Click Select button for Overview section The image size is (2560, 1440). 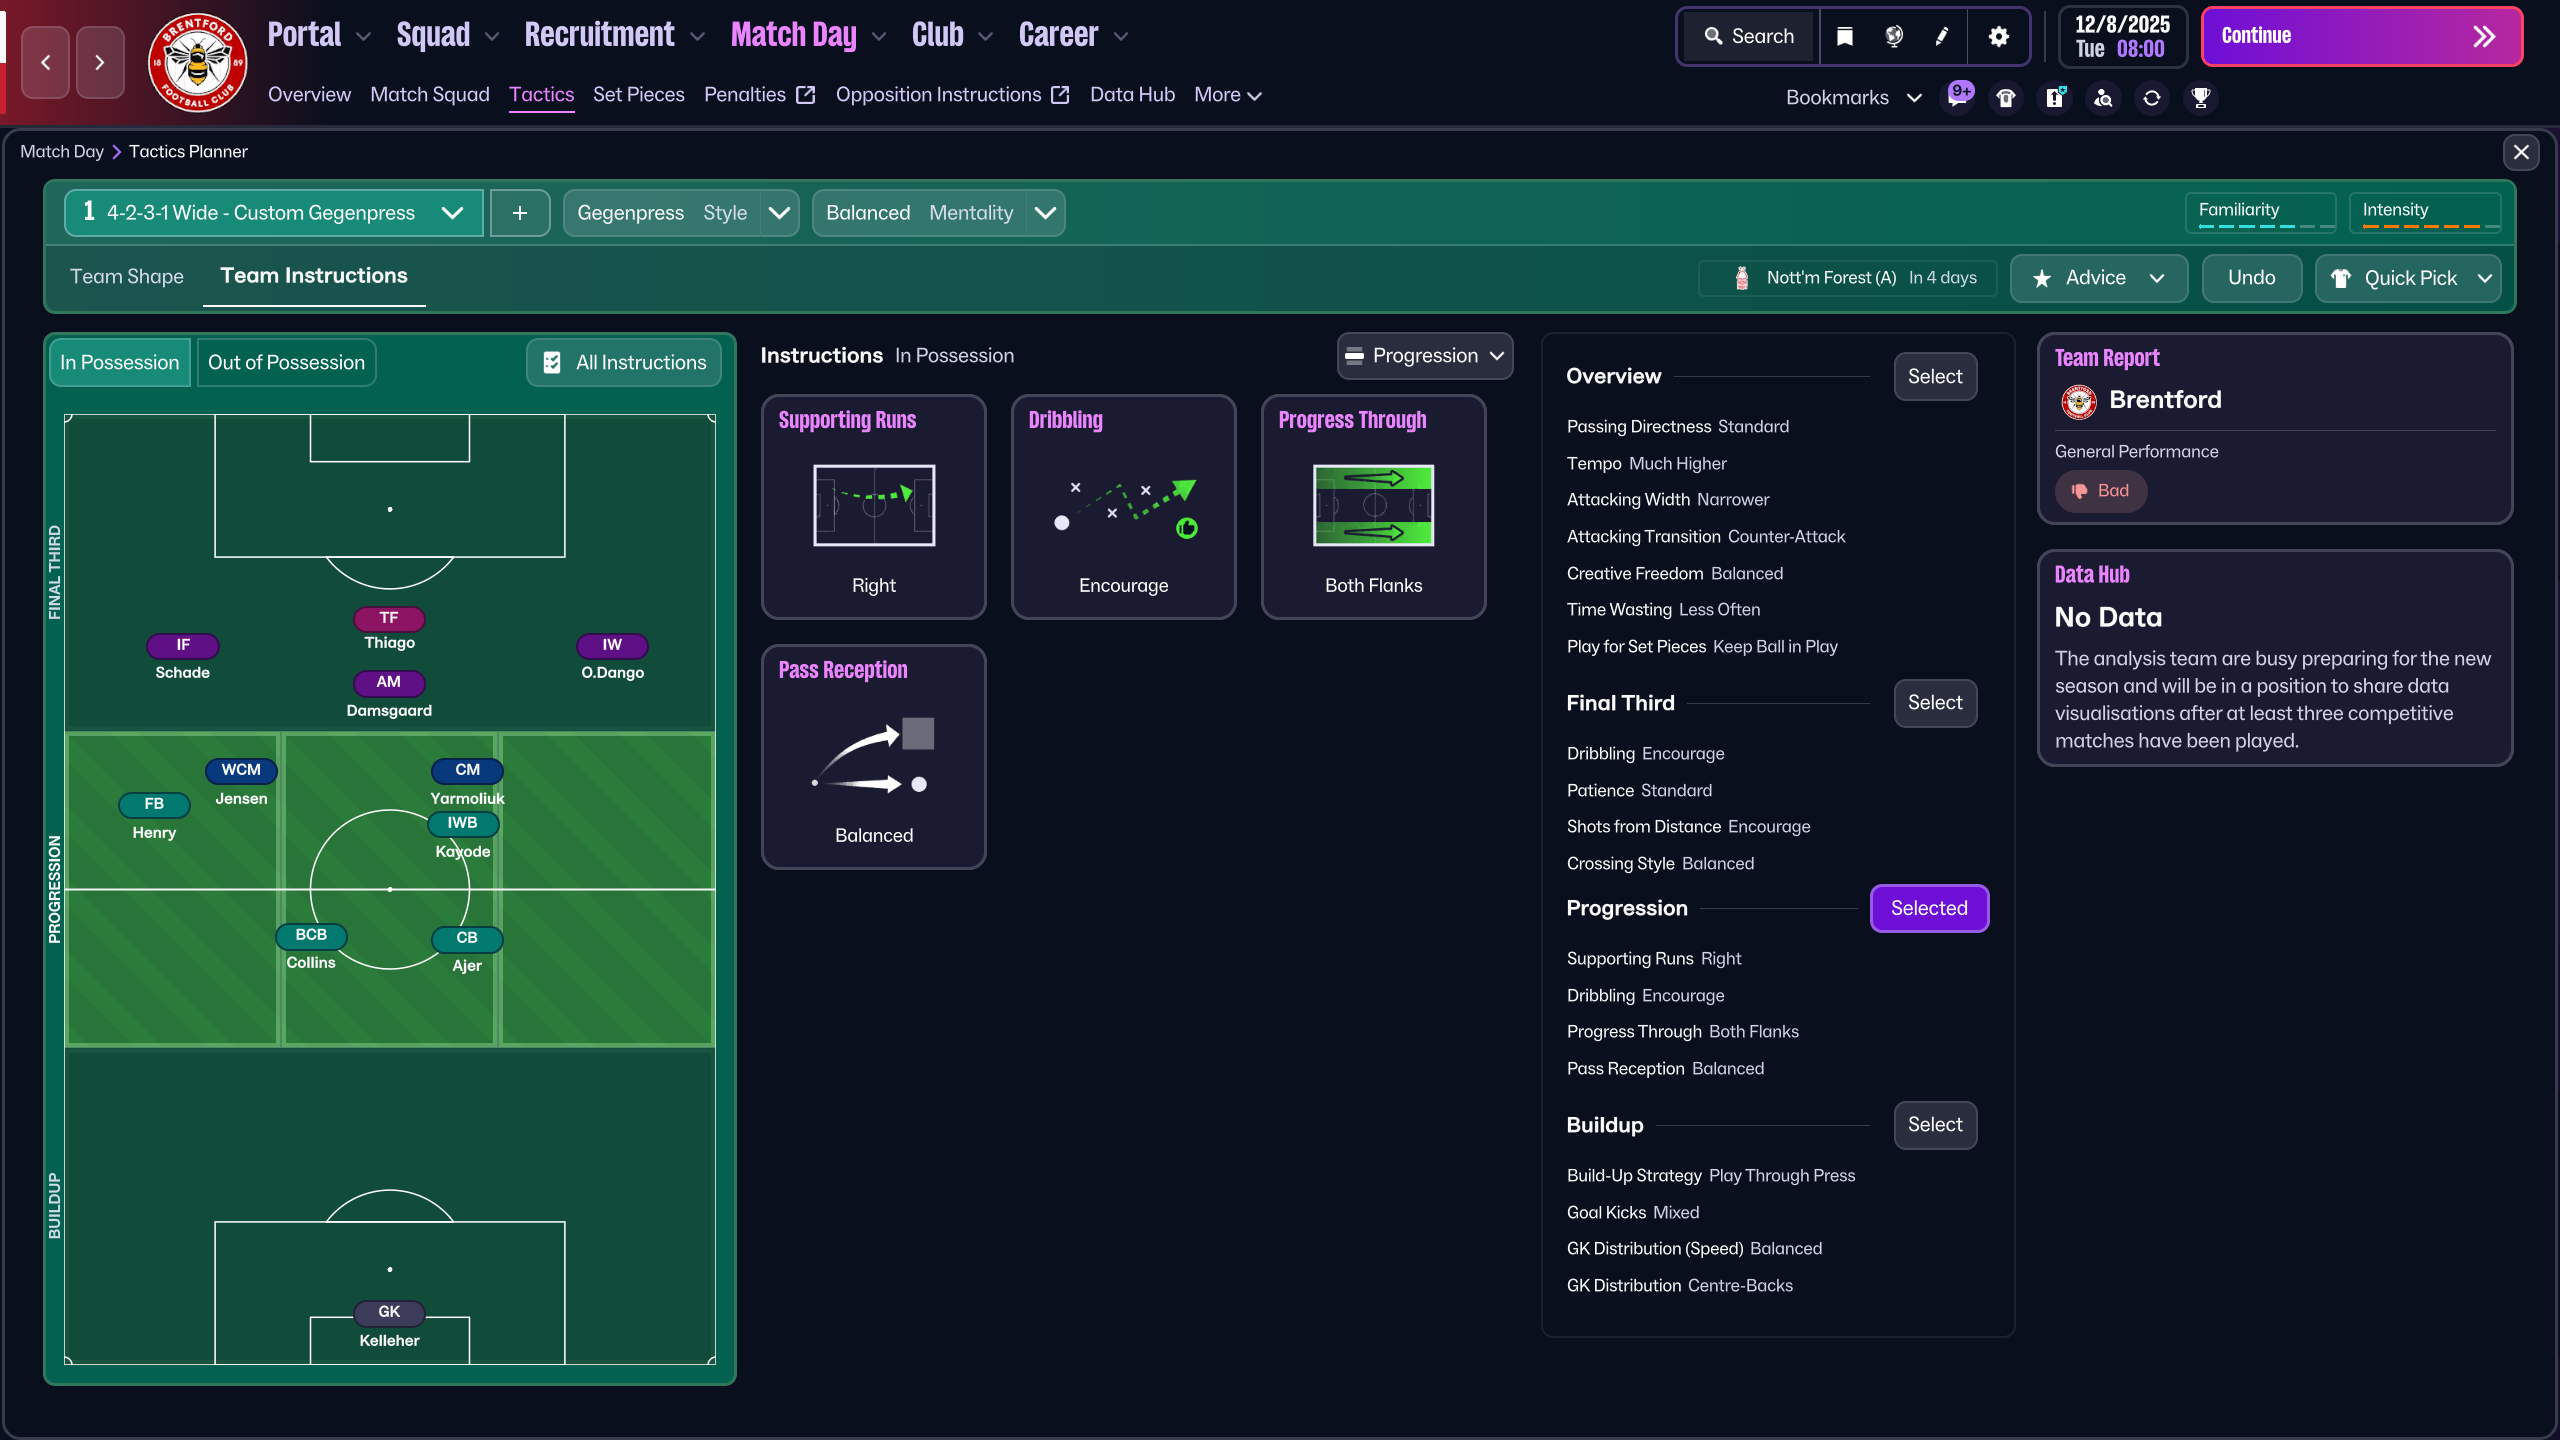pyautogui.click(x=1935, y=377)
